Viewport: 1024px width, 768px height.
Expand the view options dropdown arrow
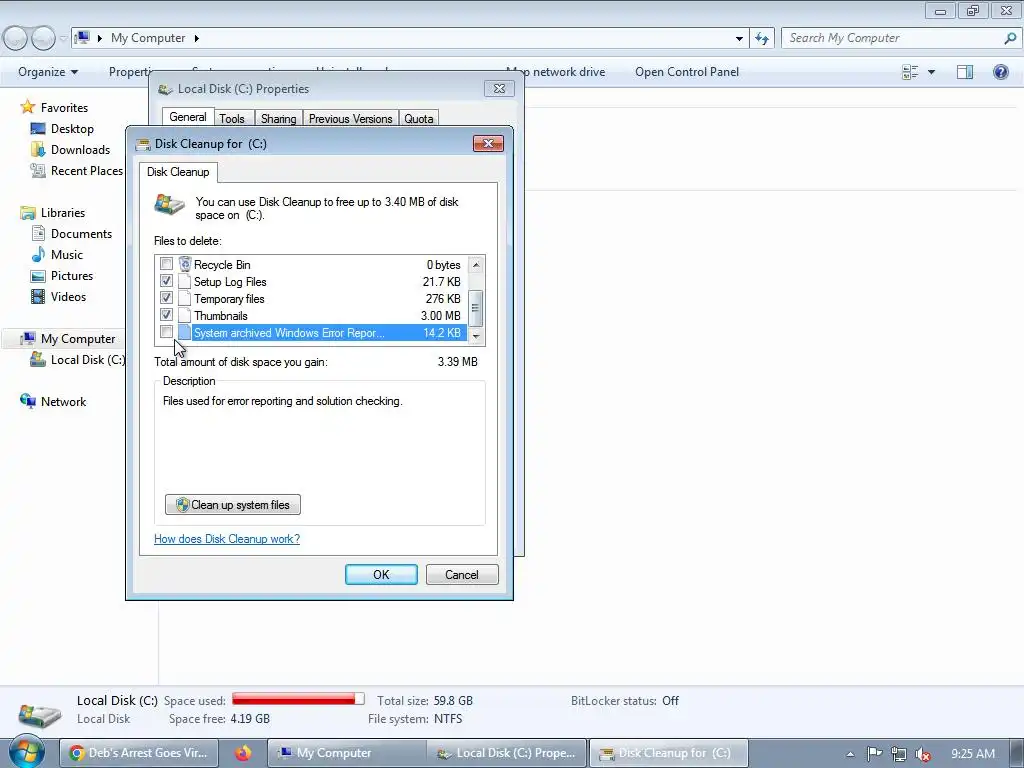coord(931,72)
